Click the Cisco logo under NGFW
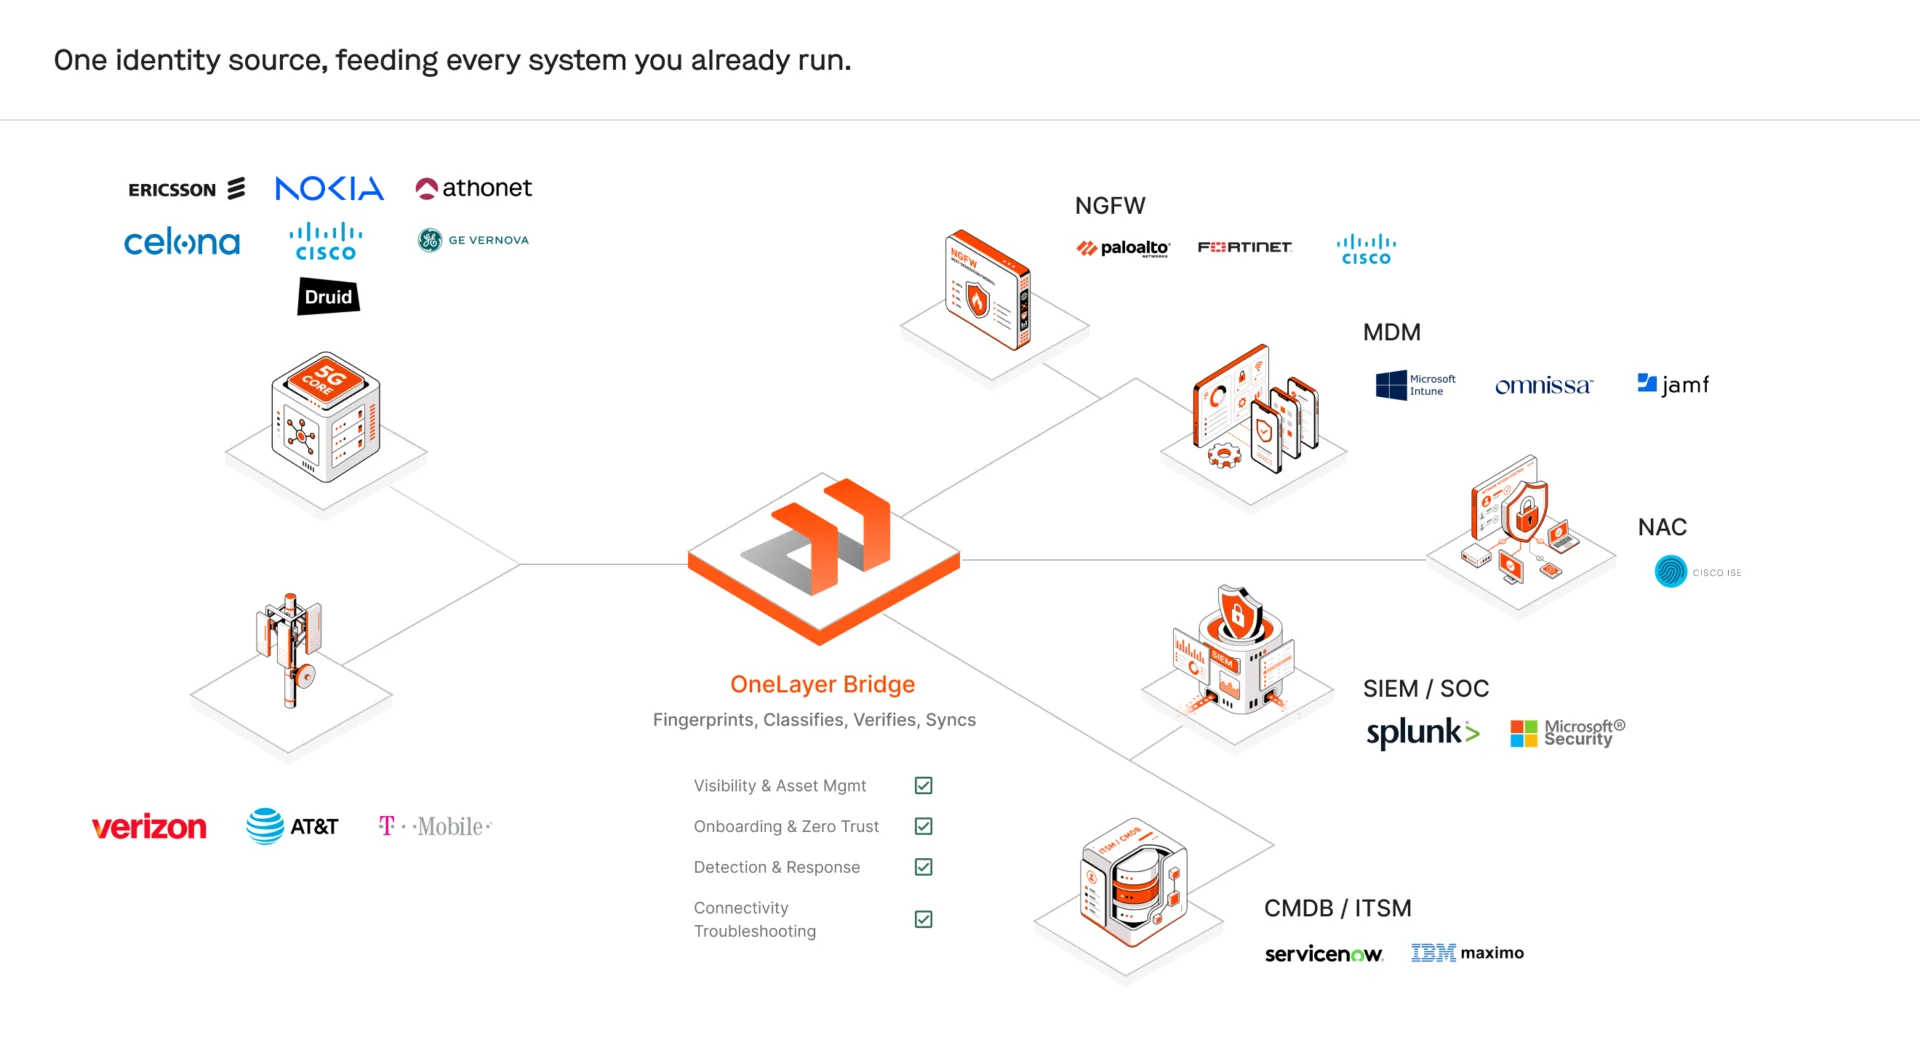Image resolution: width=1920 pixels, height=1040 pixels. [1367, 249]
